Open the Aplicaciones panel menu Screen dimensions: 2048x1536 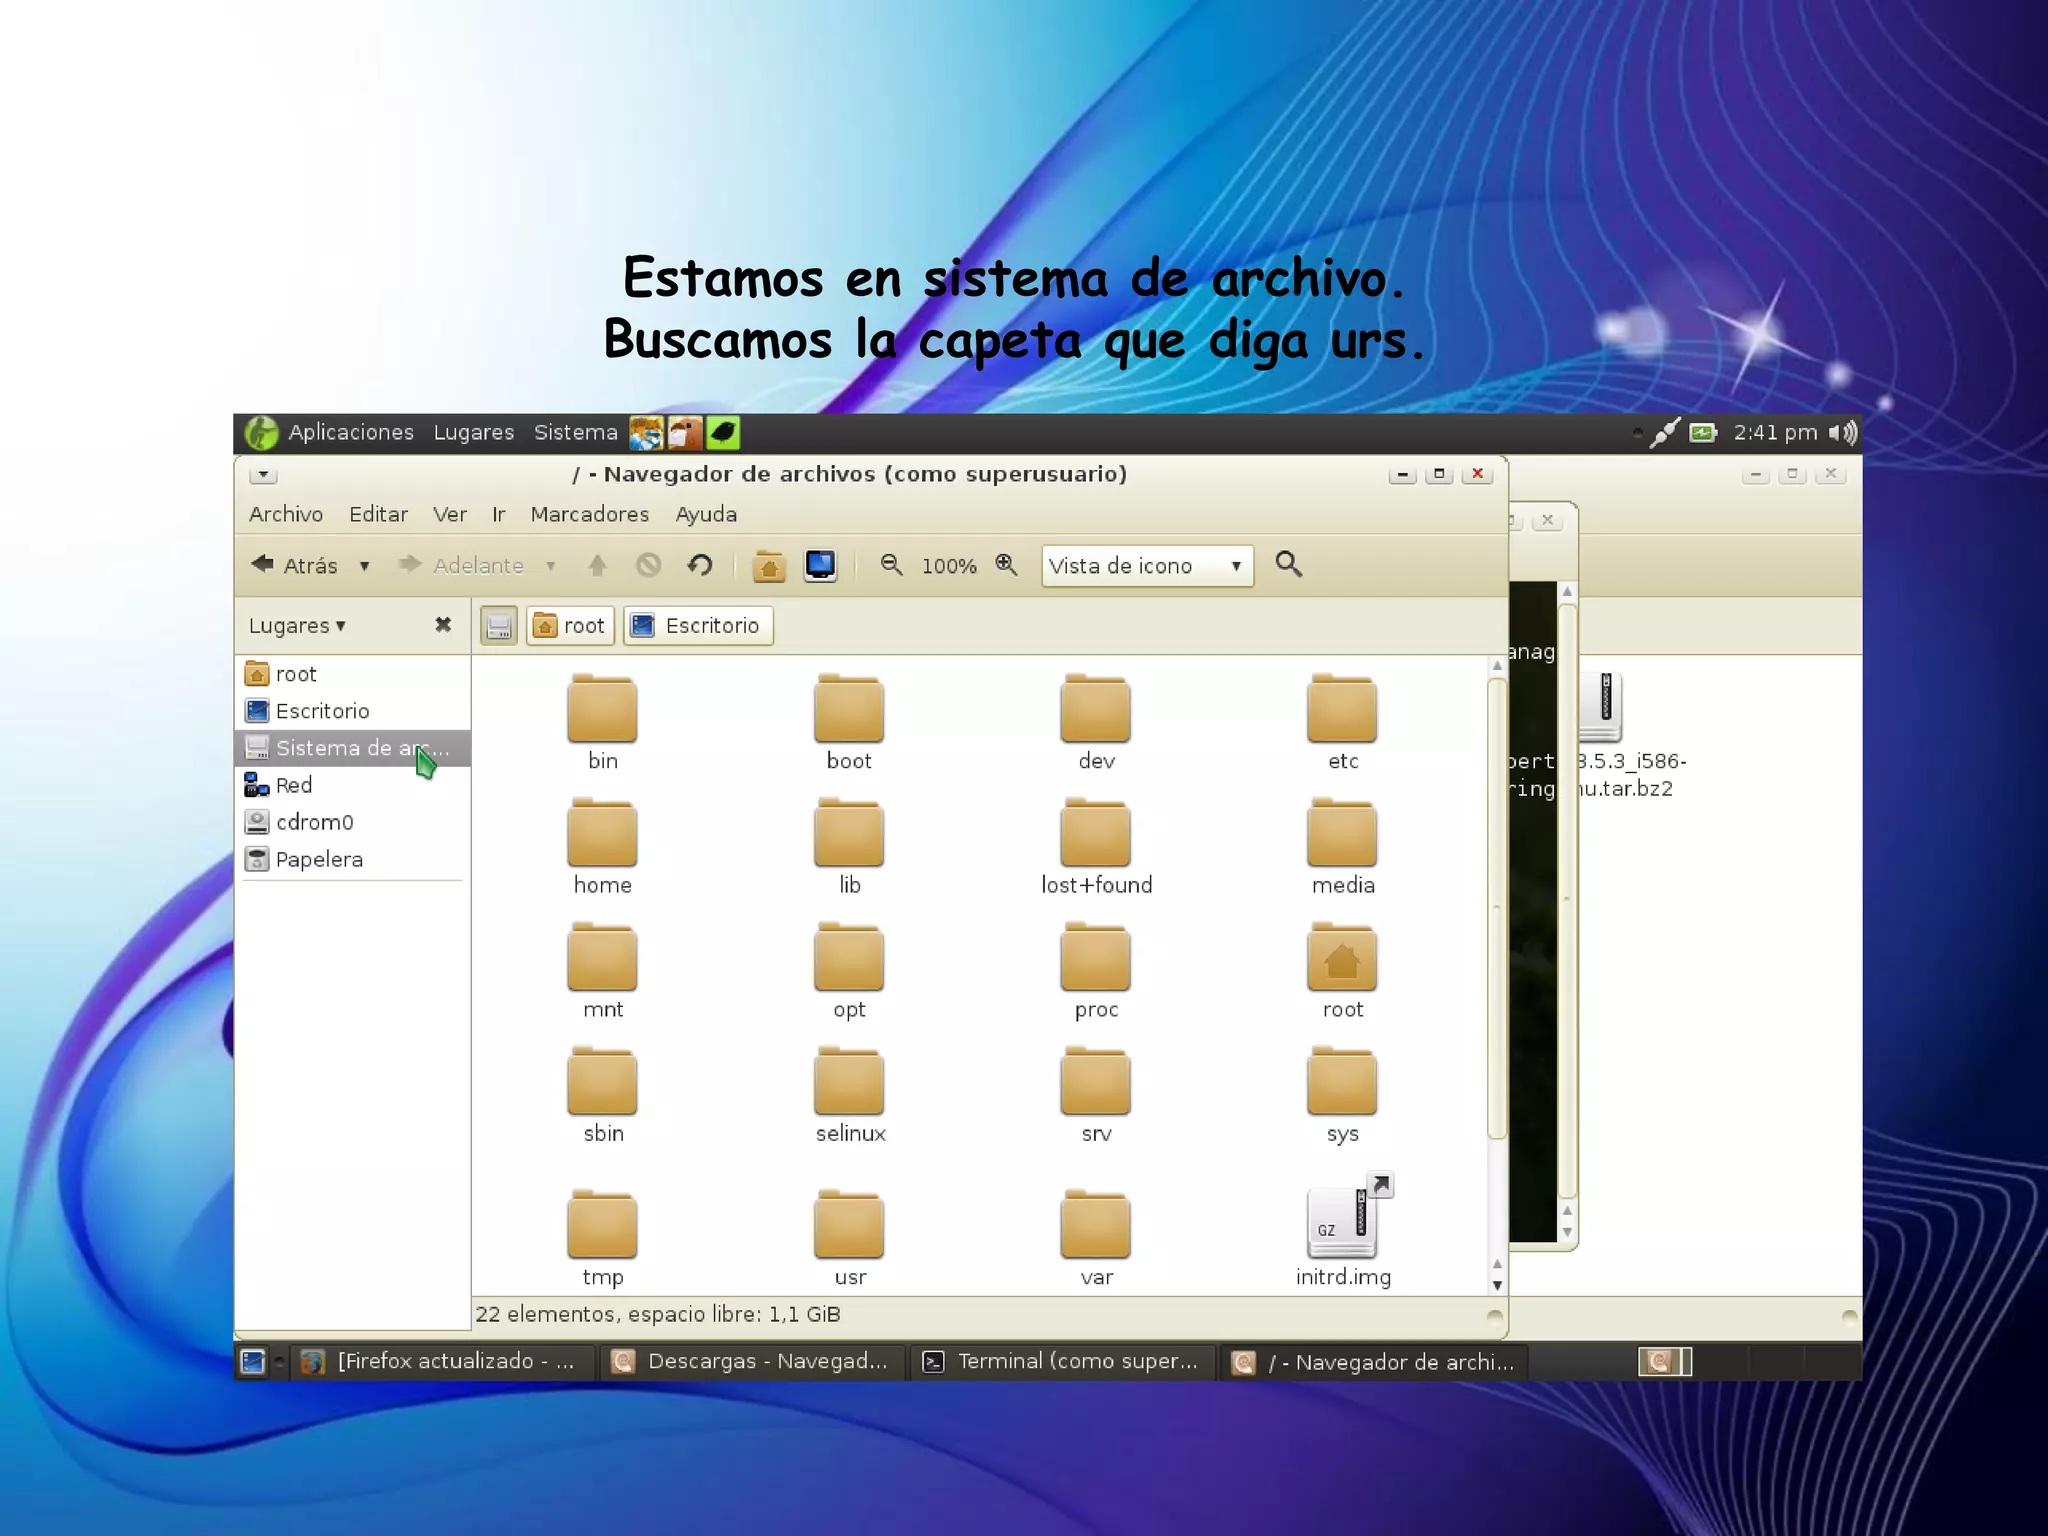351,432
